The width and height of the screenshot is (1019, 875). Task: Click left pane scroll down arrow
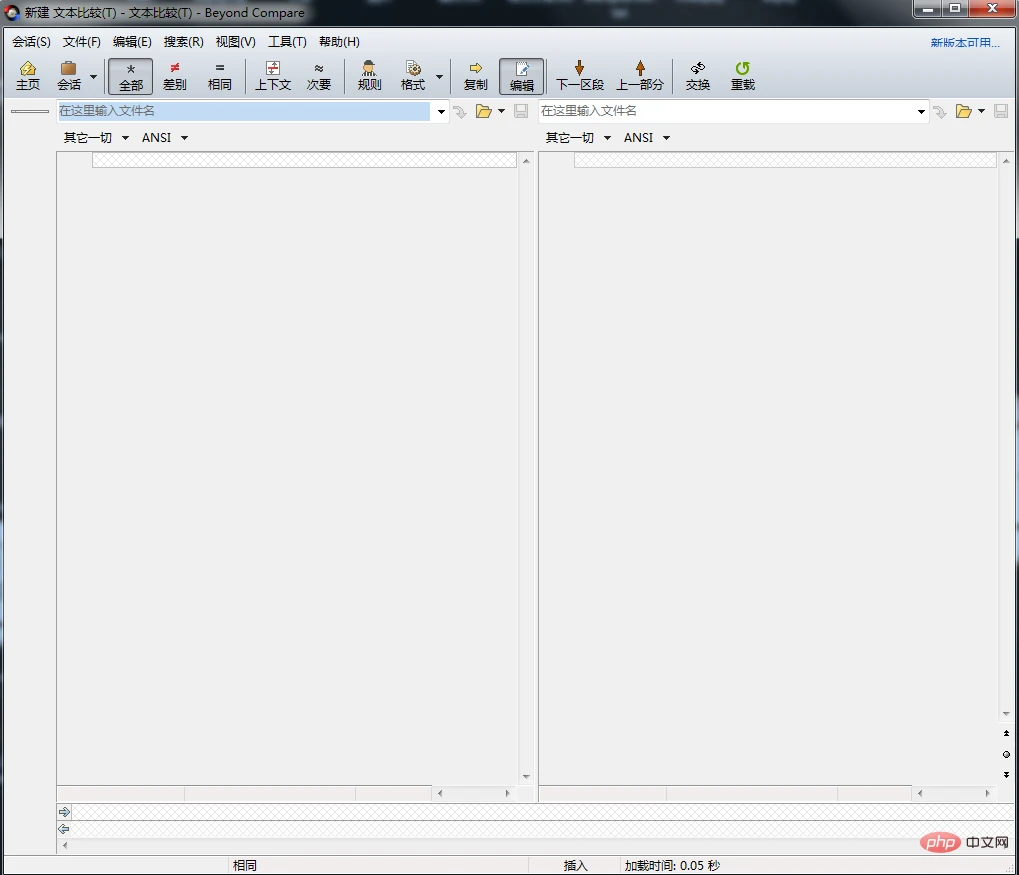[x=526, y=776]
